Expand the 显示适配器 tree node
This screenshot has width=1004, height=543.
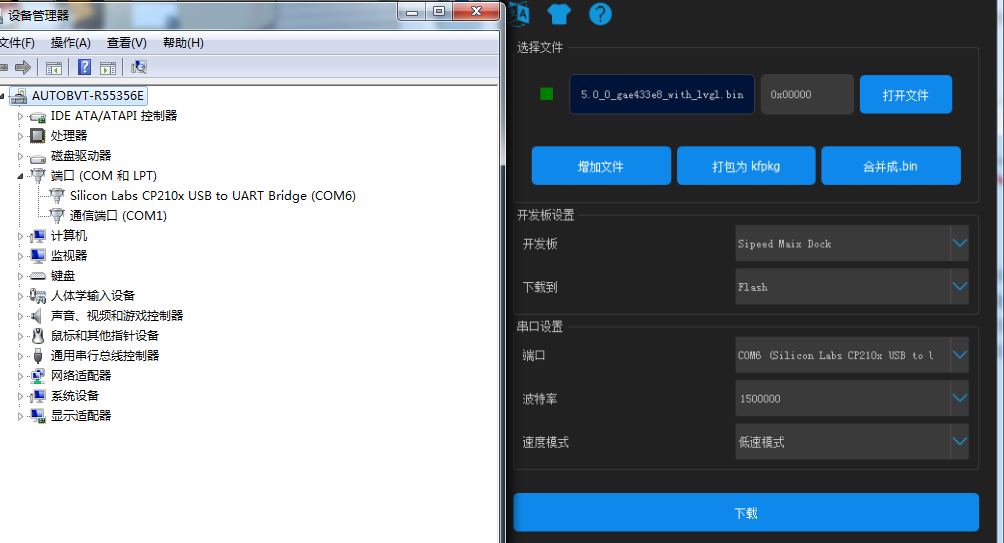[20, 416]
